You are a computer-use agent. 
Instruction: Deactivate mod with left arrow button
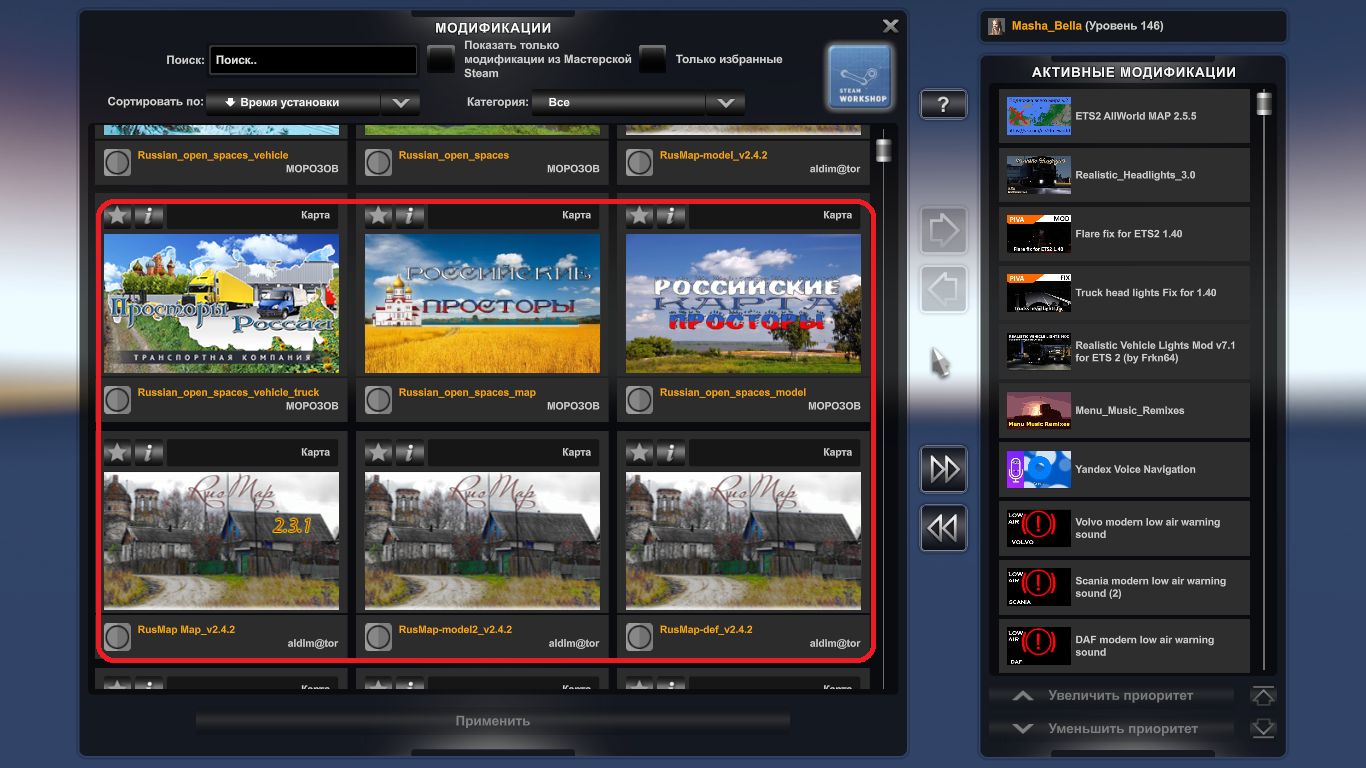coord(943,290)
